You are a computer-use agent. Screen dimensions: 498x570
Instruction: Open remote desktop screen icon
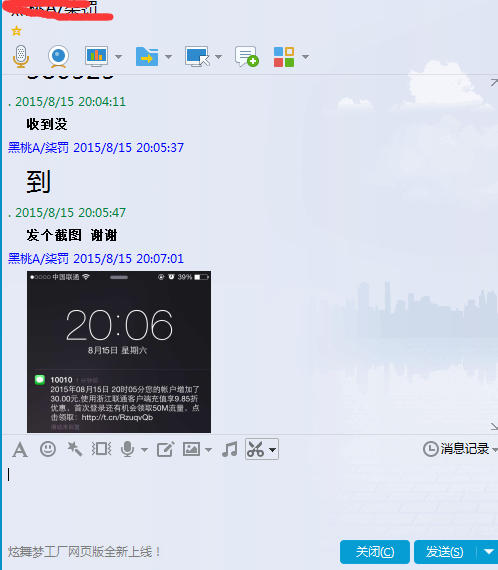[197, 56]
